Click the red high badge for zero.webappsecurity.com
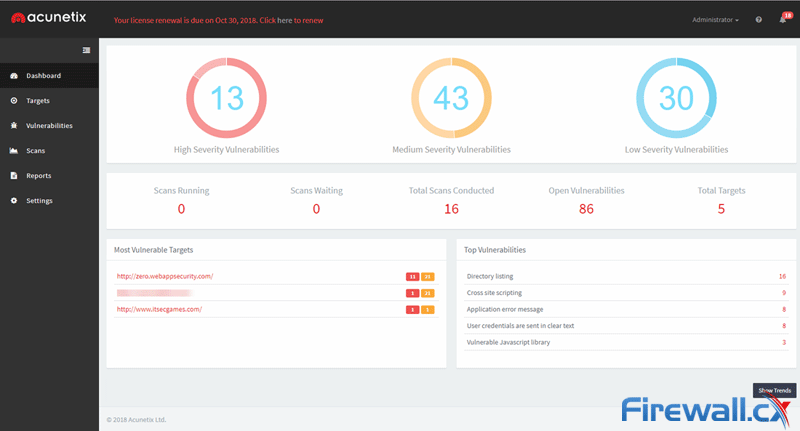This screenshot has width=800, height=431. pyautogui.click(x=412, y=276)
